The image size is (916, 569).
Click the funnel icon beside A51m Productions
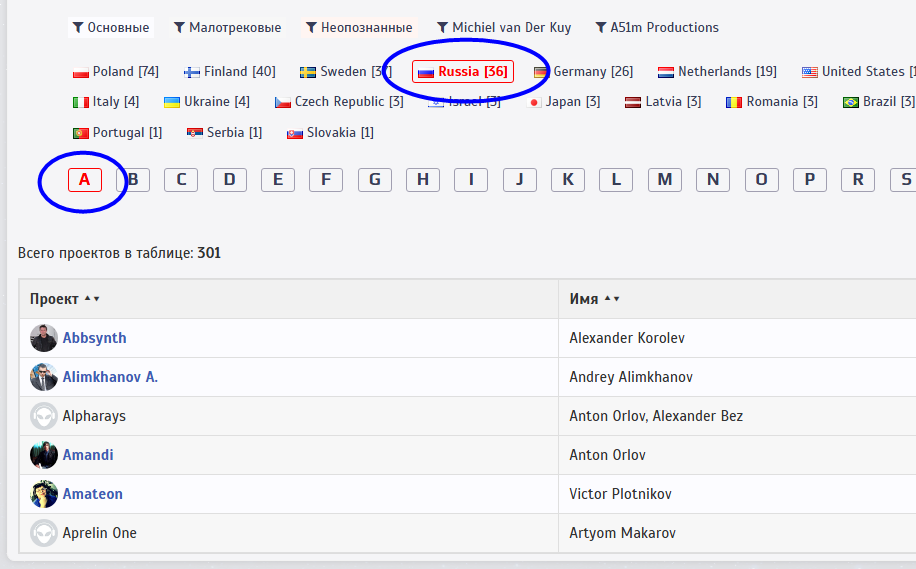coord(601,27)
